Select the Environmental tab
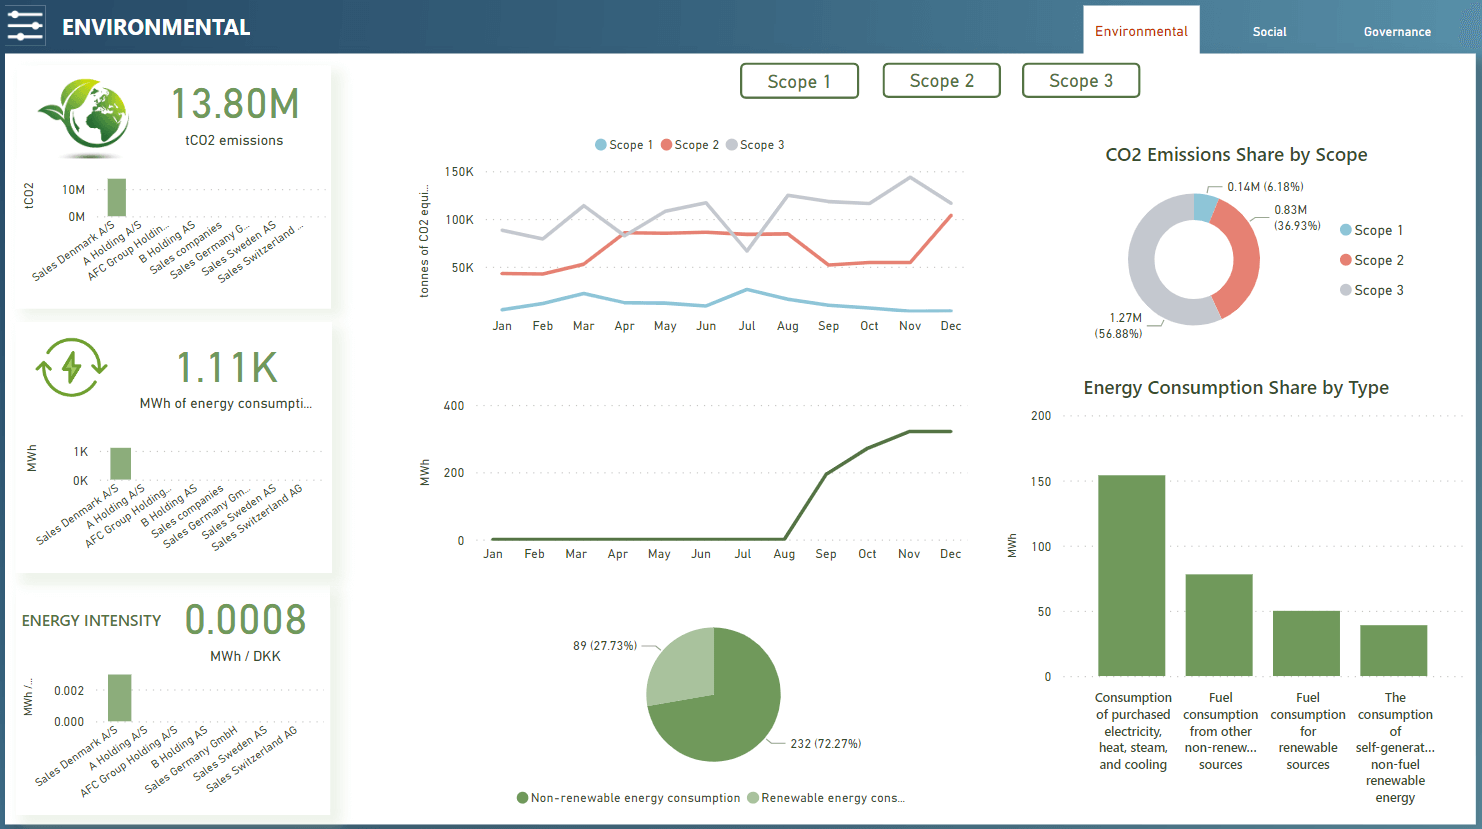 [1141, 31]
